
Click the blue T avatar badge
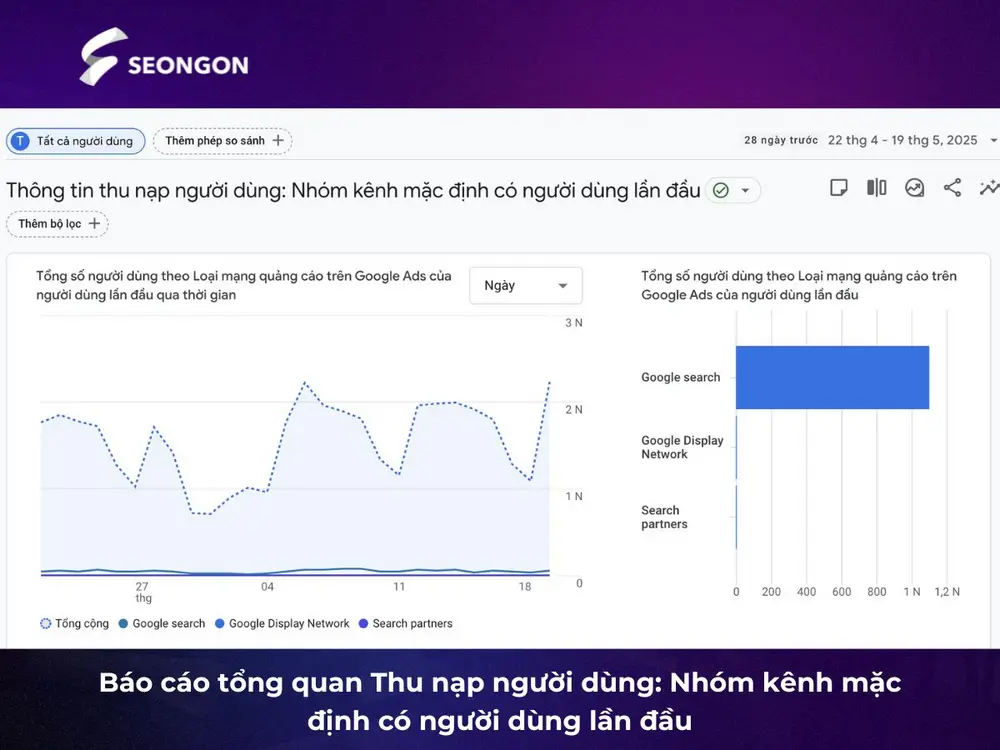(x=20, y=141)
